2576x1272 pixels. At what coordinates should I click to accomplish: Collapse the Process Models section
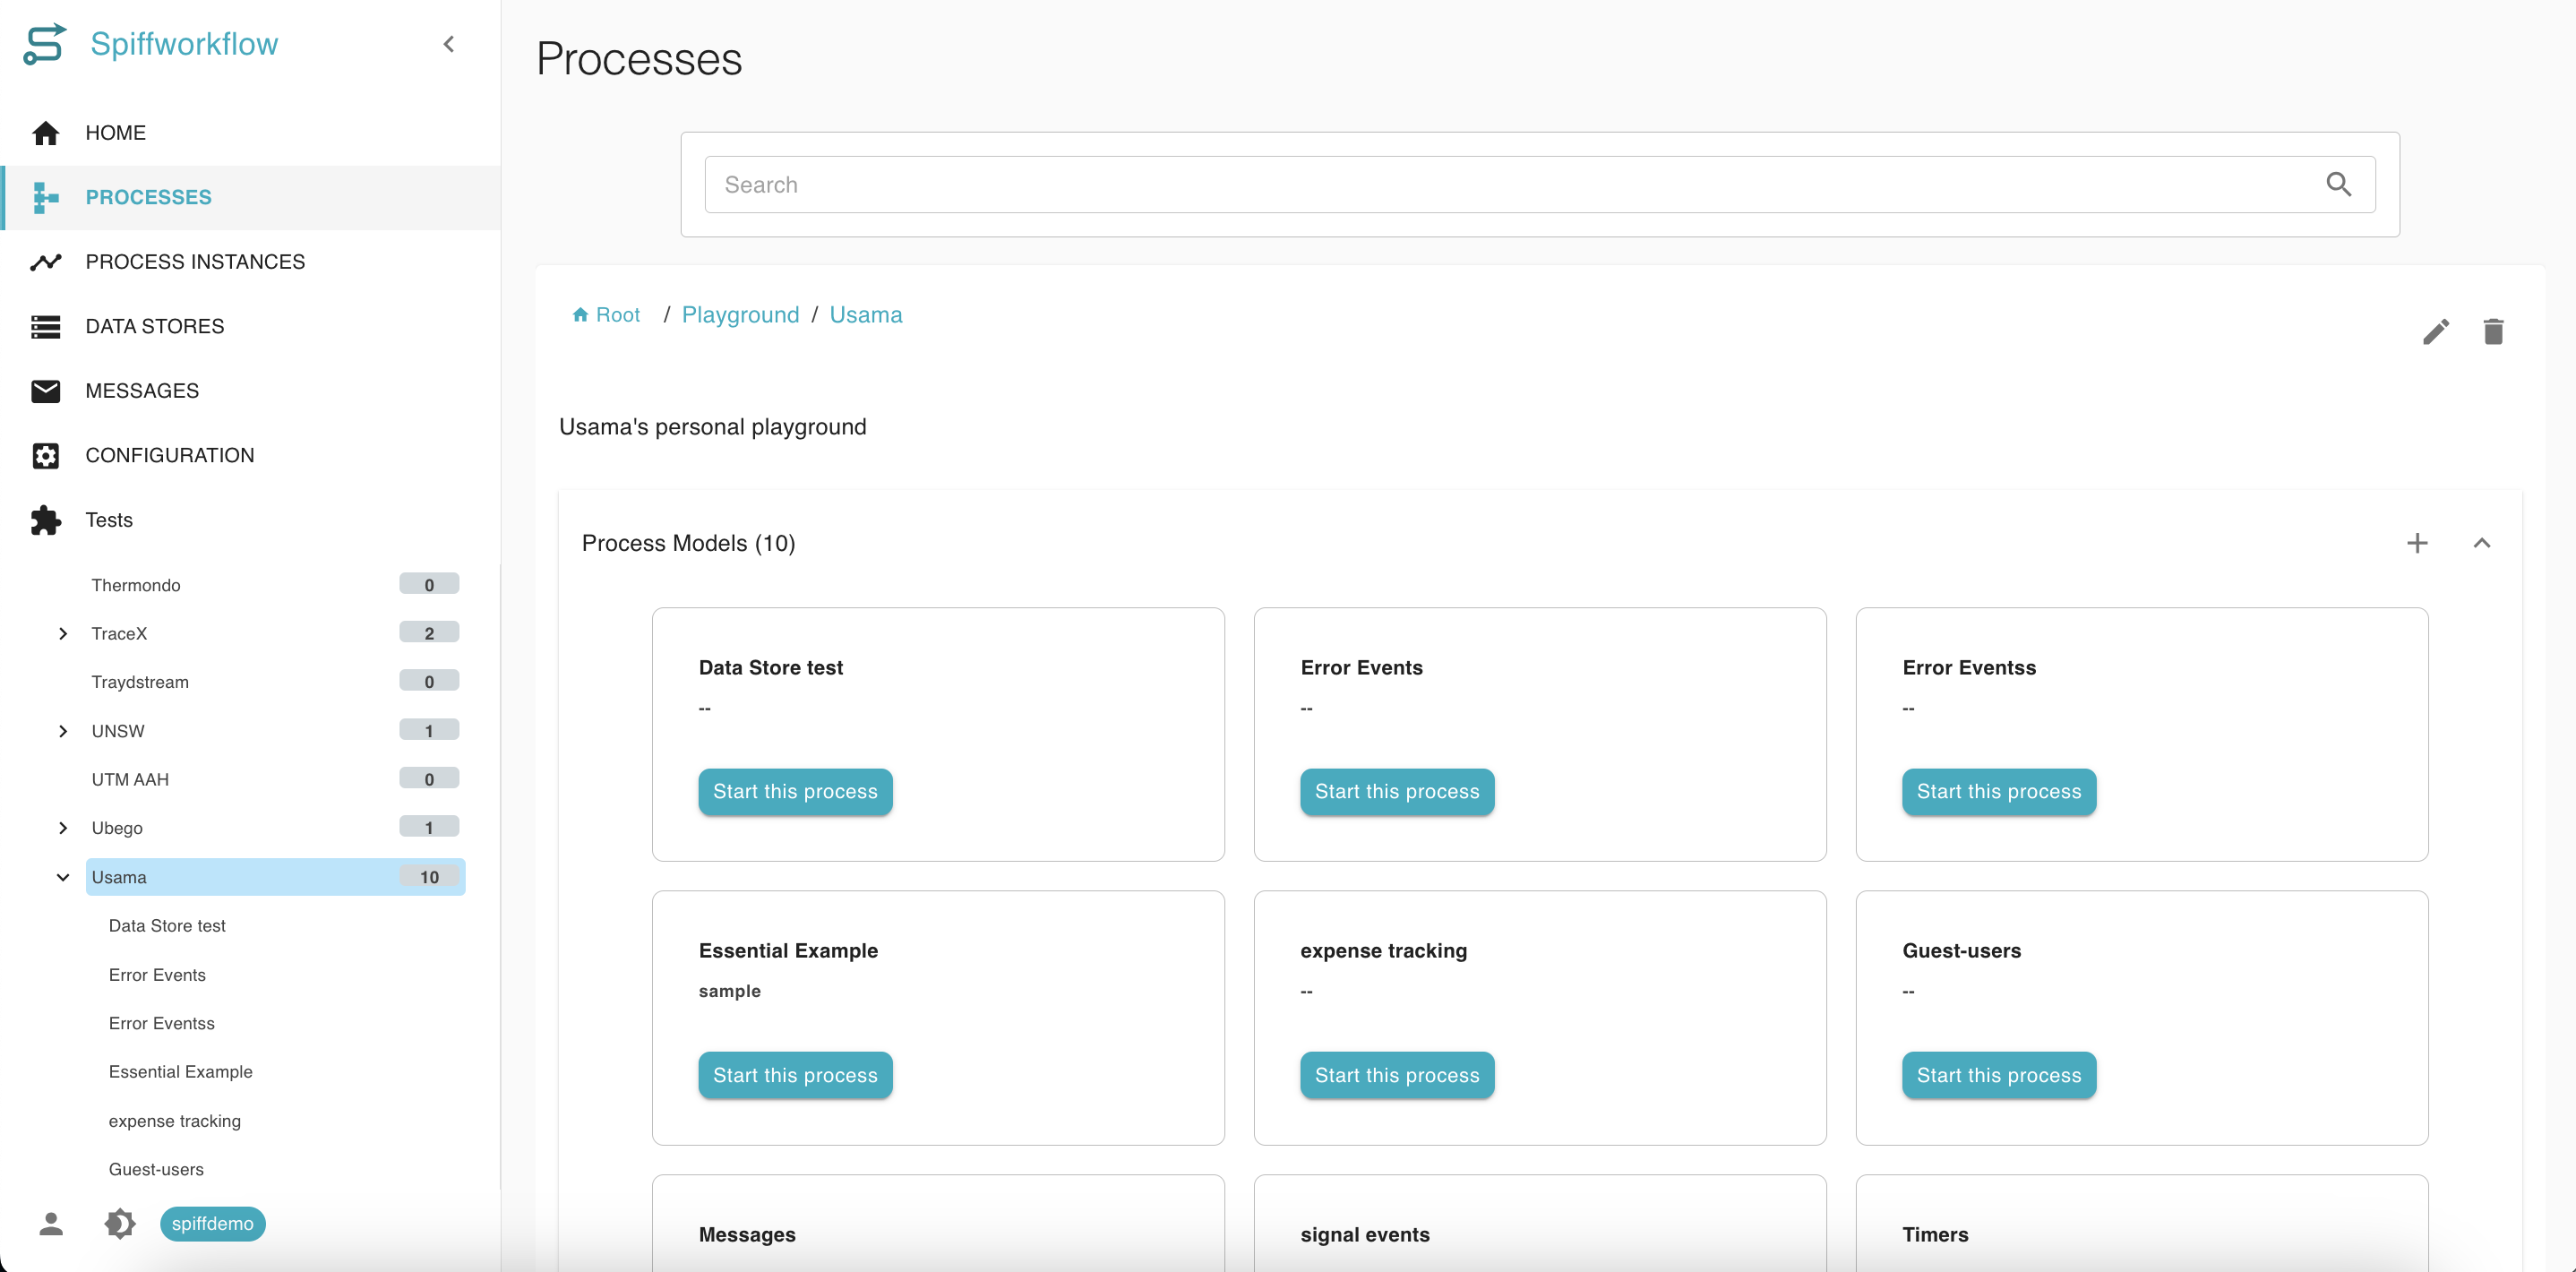2481,543
